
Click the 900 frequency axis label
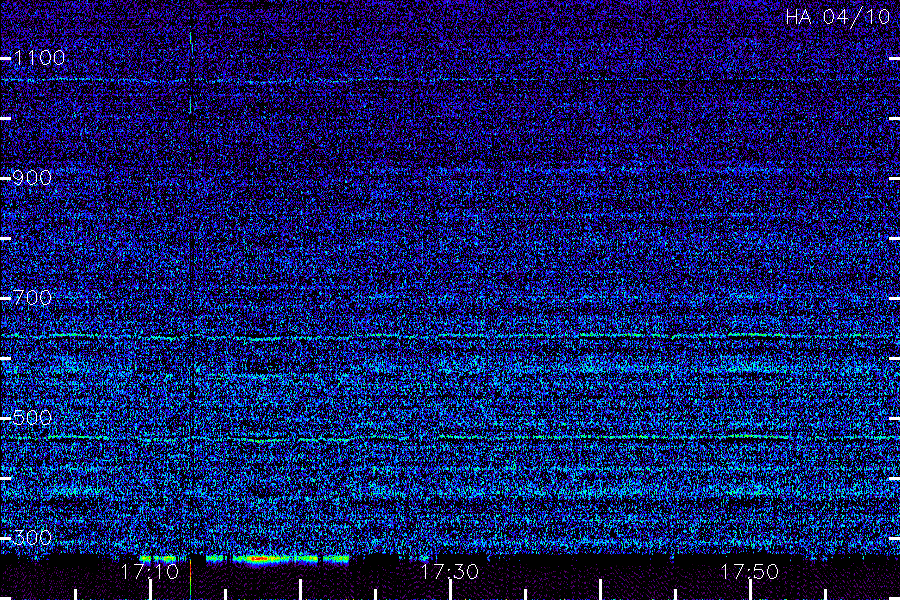pos(32,177)
